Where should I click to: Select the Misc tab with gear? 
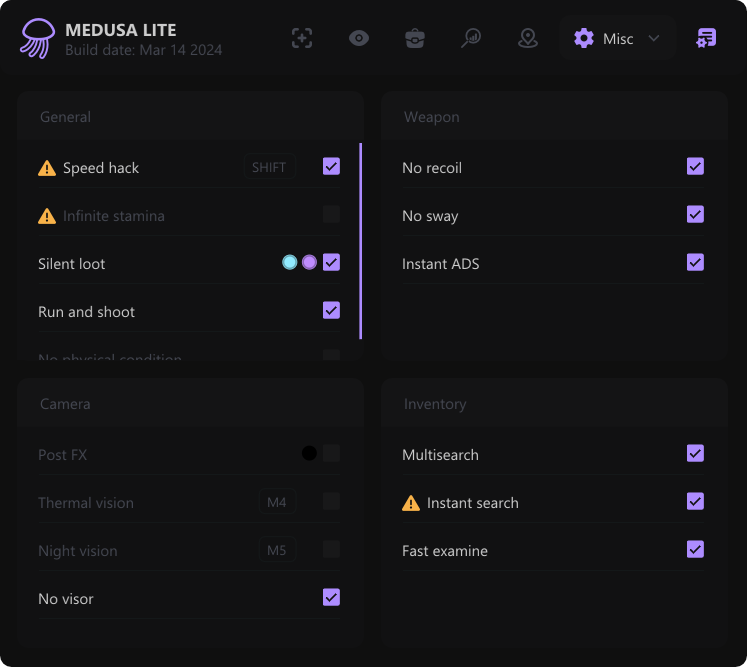tap(603, 38)
